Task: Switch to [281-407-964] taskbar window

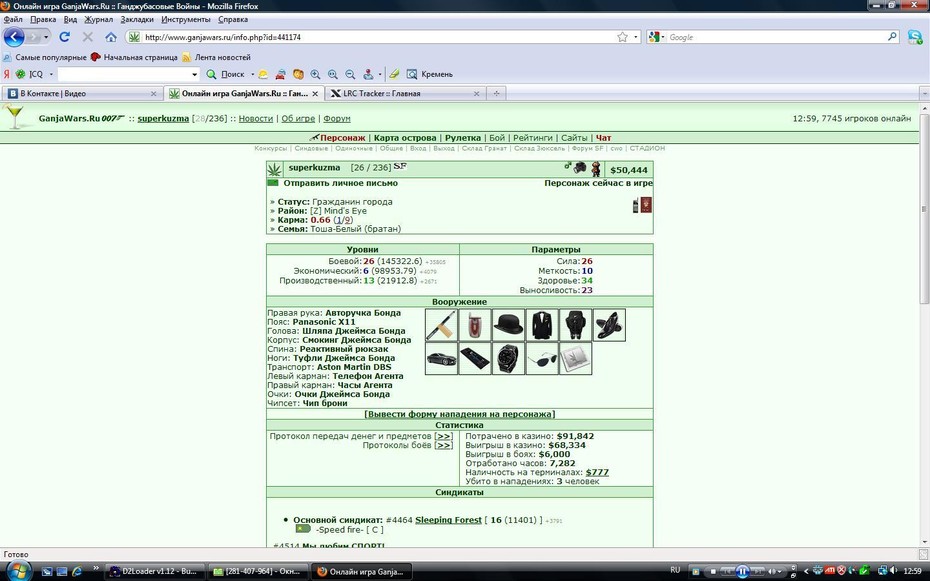Action: pos(258,572)
